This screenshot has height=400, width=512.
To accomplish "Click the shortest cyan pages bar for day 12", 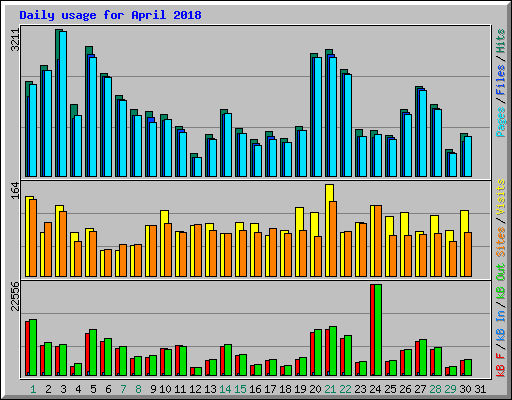I will [198, 167].
